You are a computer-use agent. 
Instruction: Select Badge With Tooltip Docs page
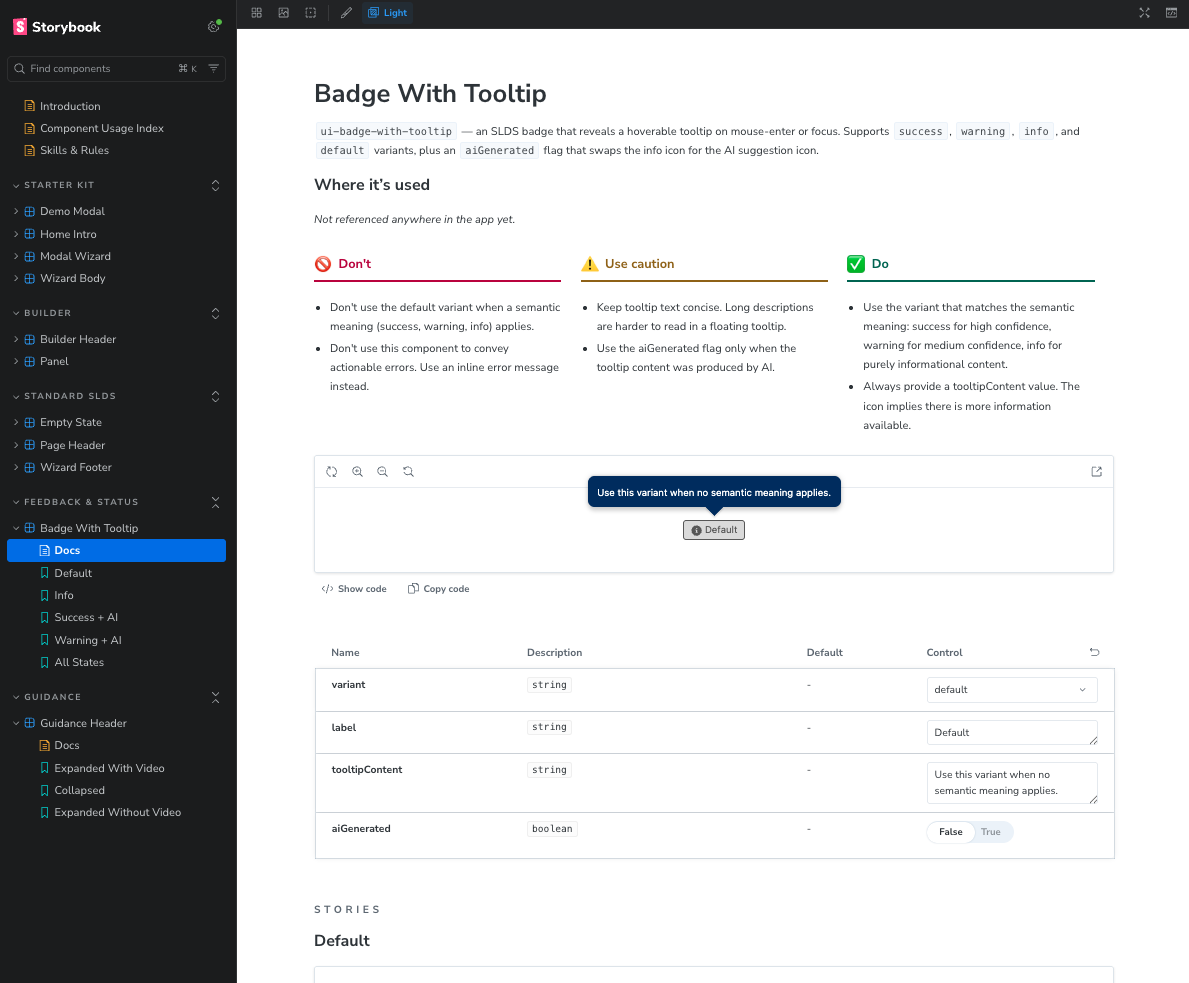[117, 551]
